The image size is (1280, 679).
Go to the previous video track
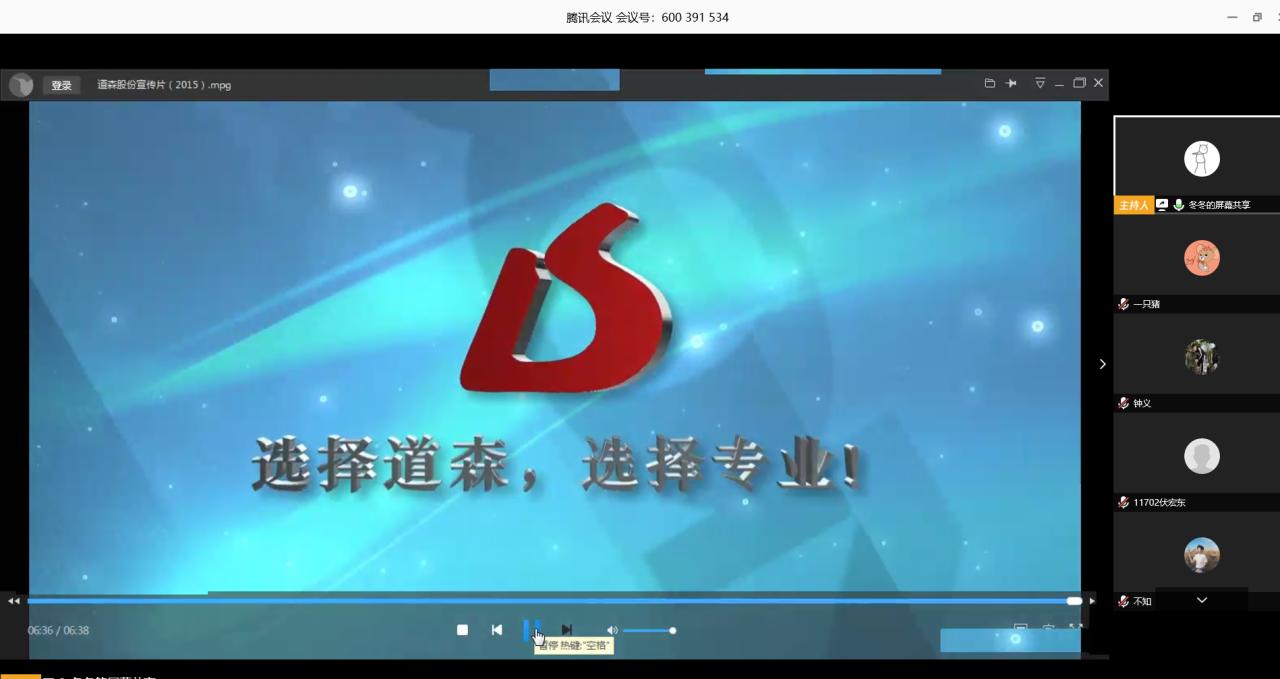pyautogui.click(x=497, y=630)
